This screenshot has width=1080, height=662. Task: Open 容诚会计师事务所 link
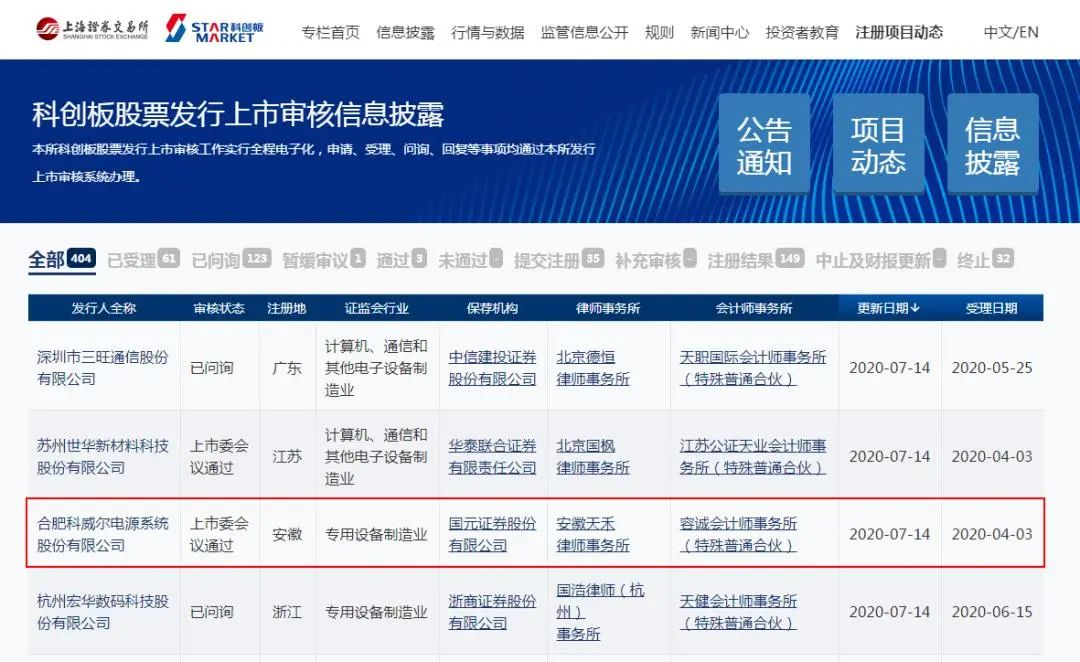coord(738,535)
